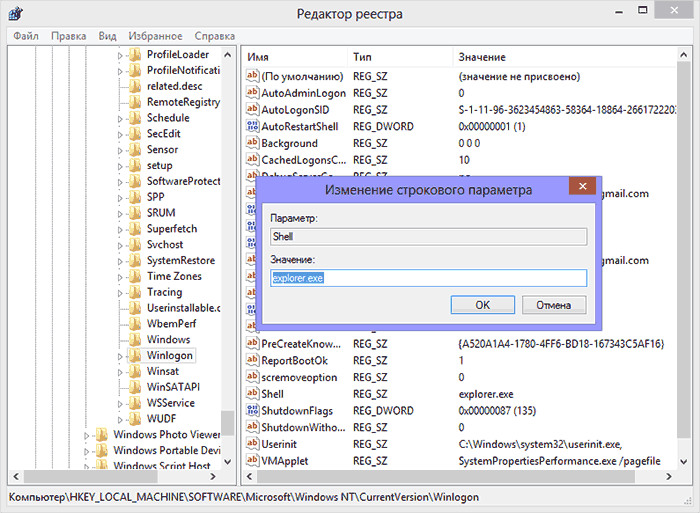Sort by the Имя column header
Screen dimensions: 700x513
tap(295, 57)
